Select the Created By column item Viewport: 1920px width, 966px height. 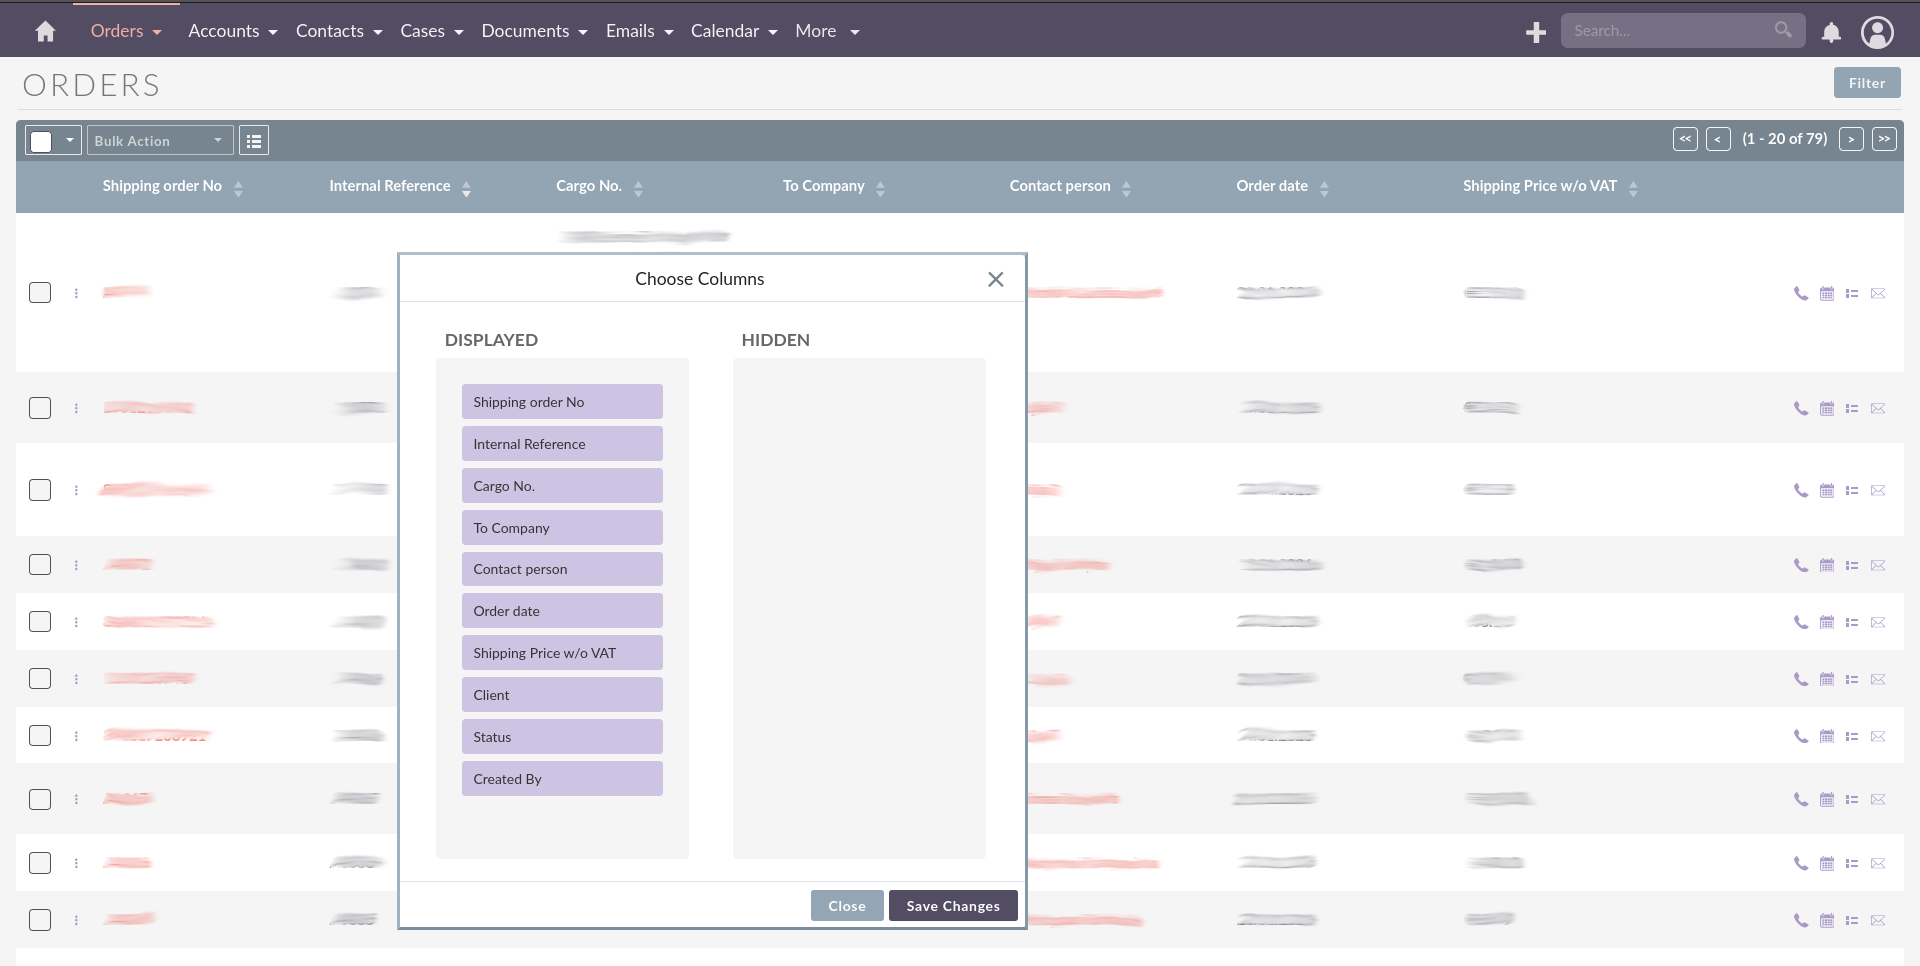point(562,779)
